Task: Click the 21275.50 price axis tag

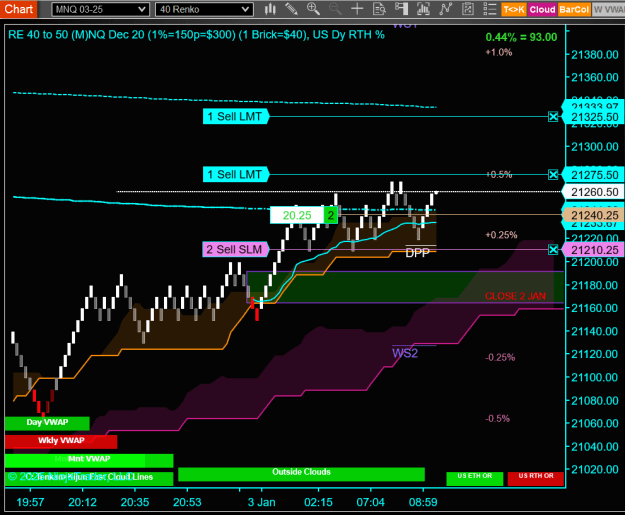Action: pos(594,175)
